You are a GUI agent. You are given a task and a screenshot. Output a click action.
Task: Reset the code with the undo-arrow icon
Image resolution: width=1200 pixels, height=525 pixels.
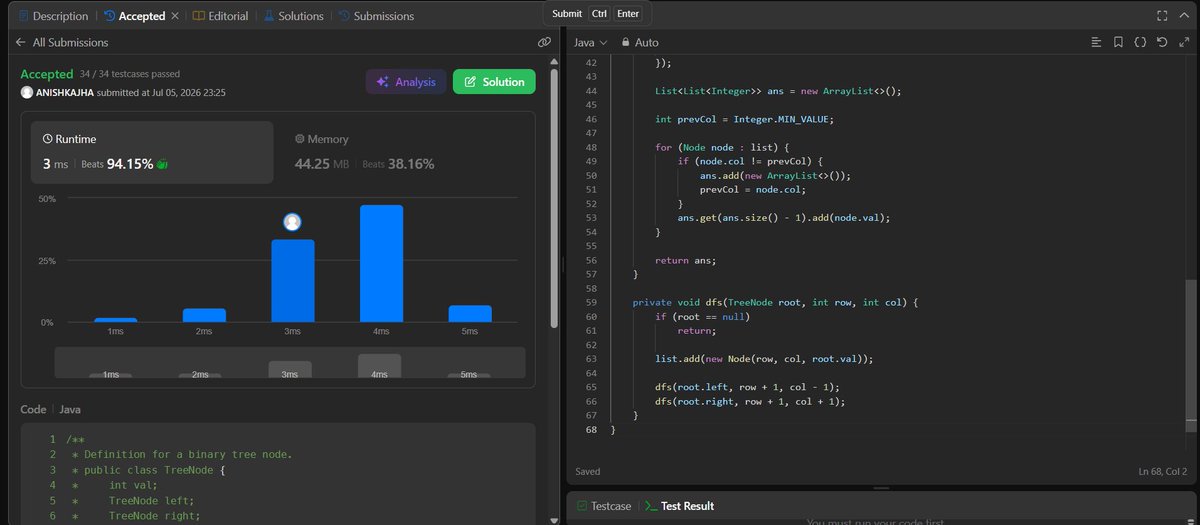tap(1162, 43)
